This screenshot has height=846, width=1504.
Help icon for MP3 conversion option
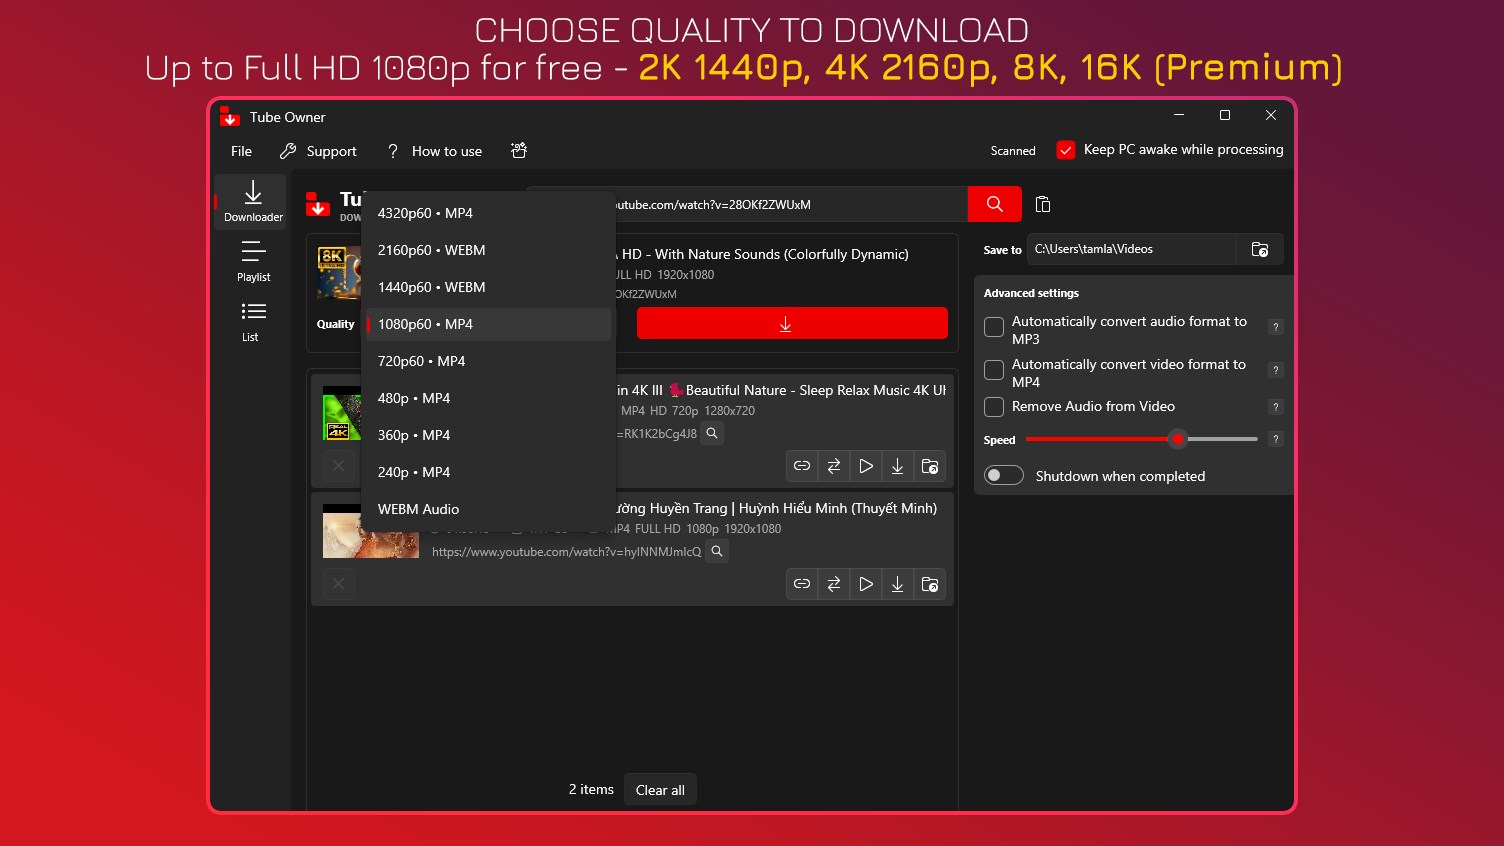(x=1276, y=327)
